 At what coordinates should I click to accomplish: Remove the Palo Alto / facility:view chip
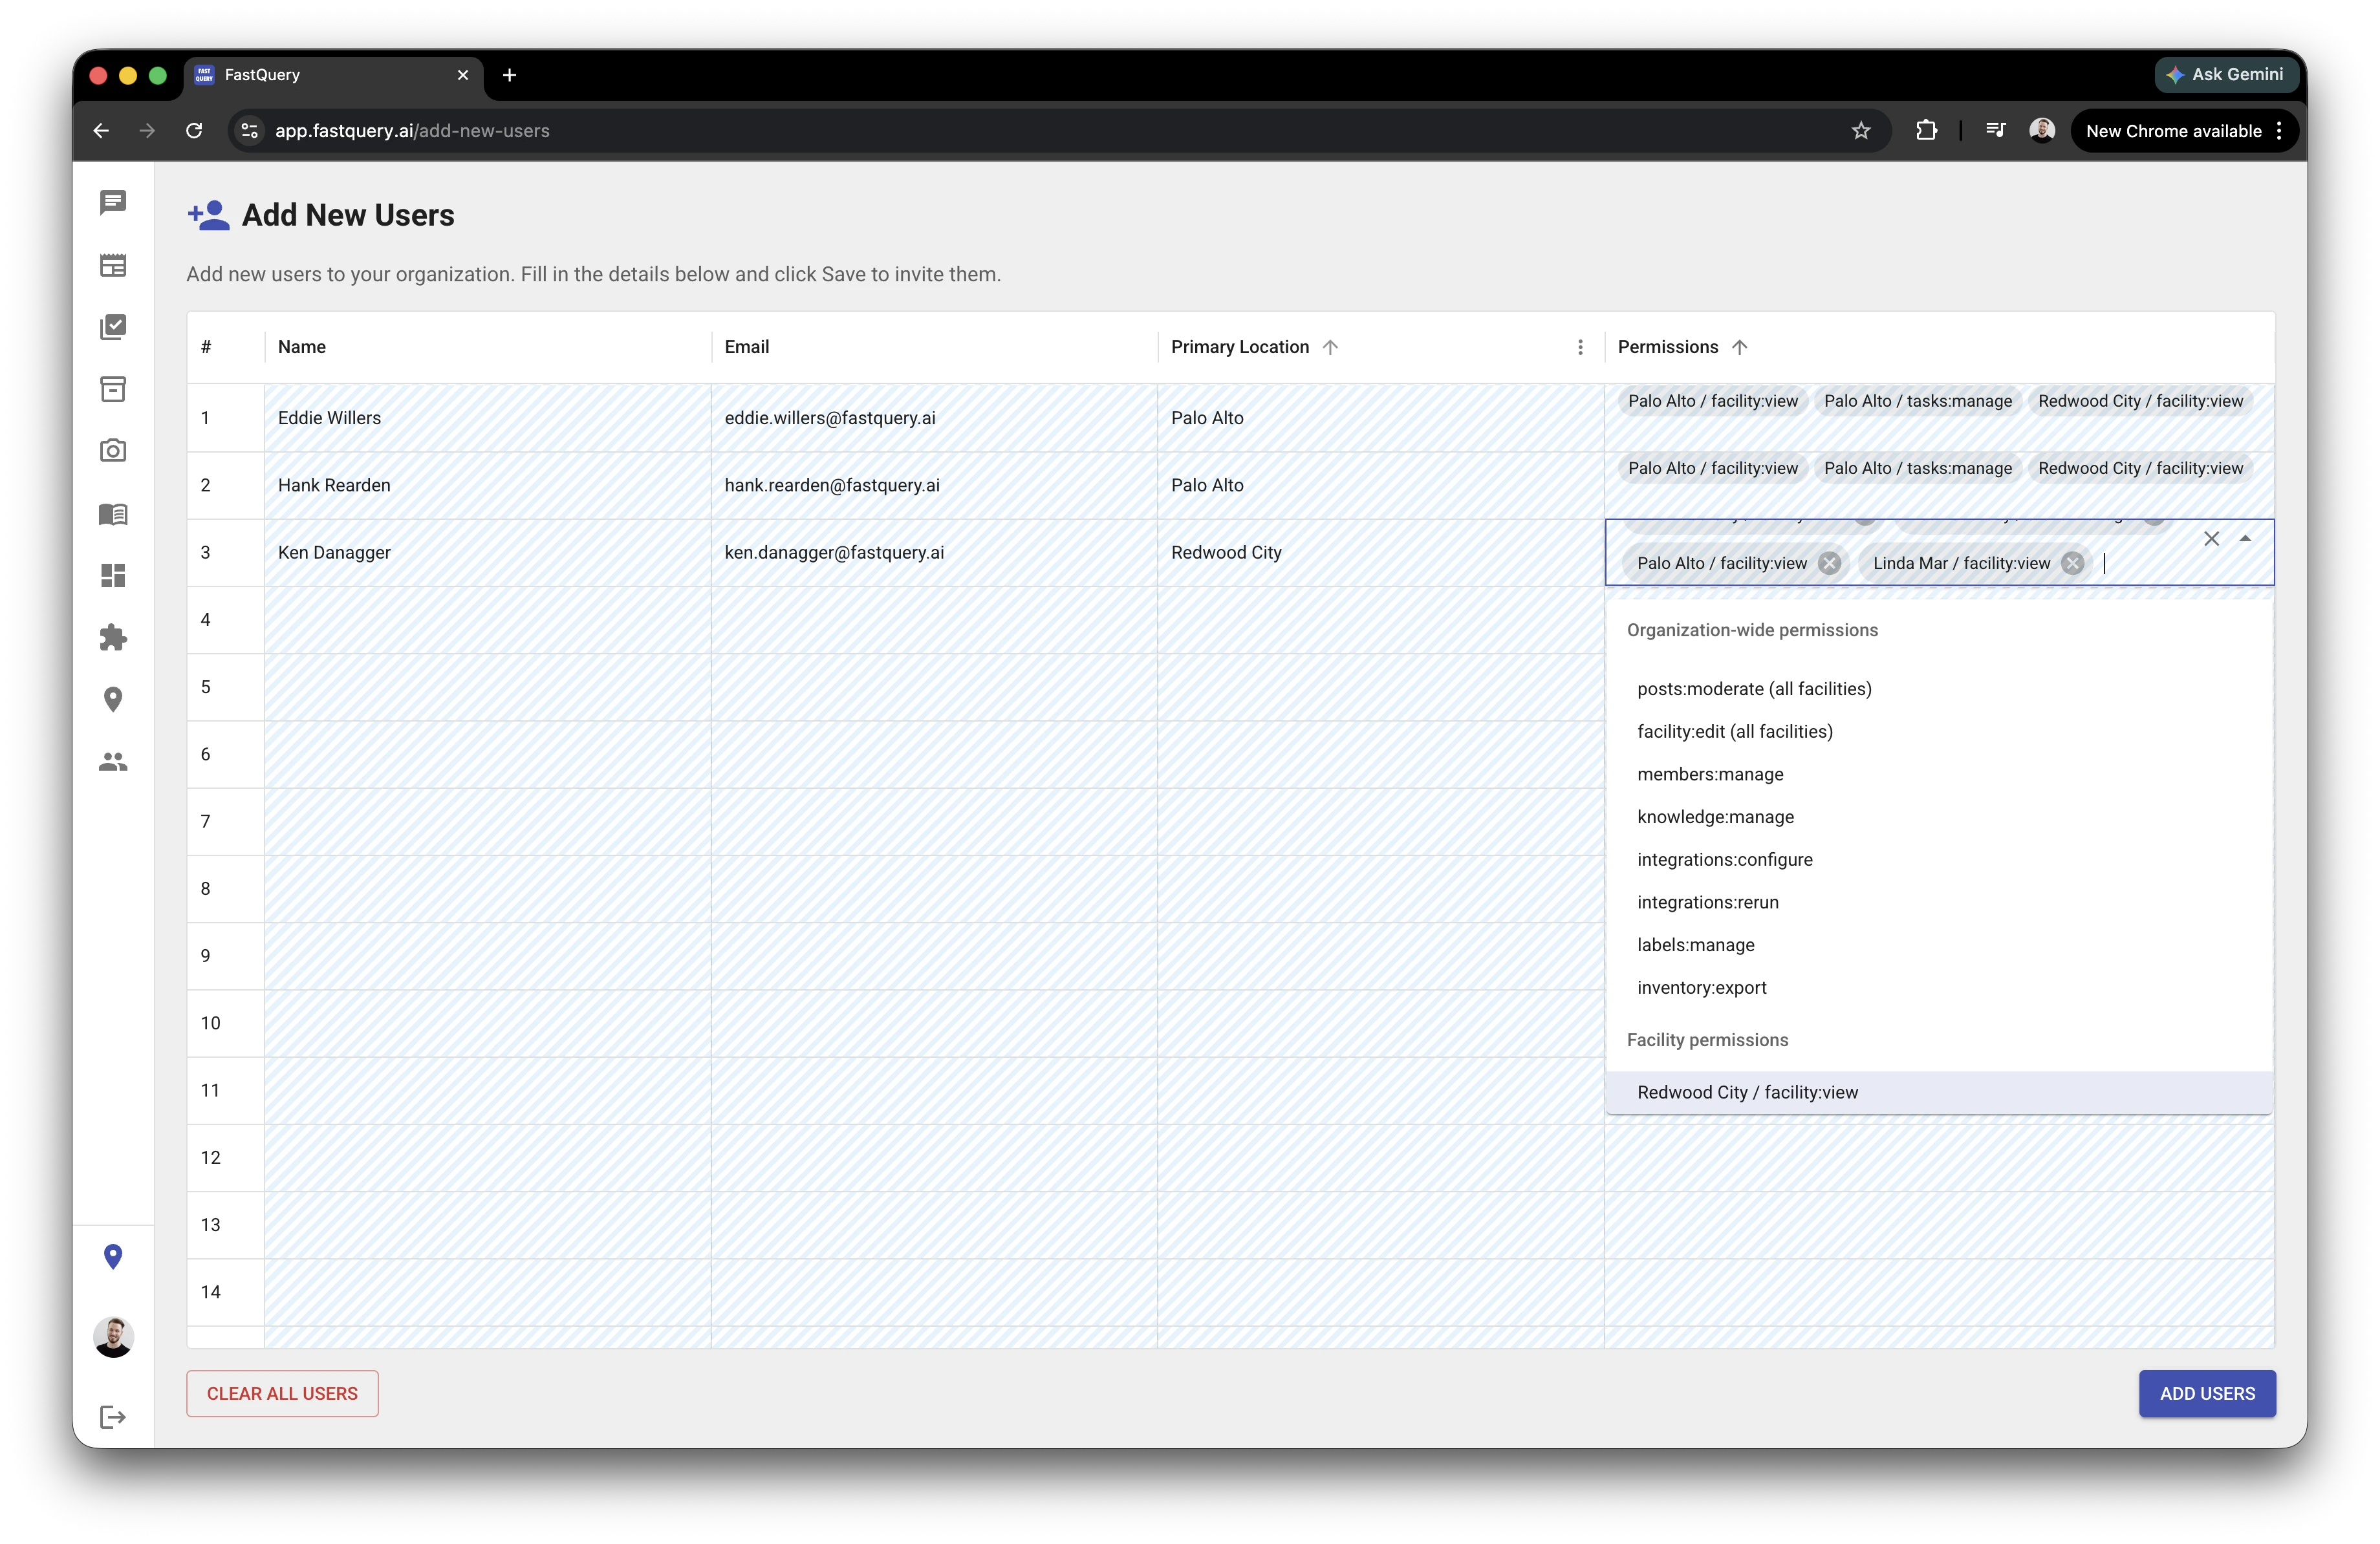[1829, 563]
